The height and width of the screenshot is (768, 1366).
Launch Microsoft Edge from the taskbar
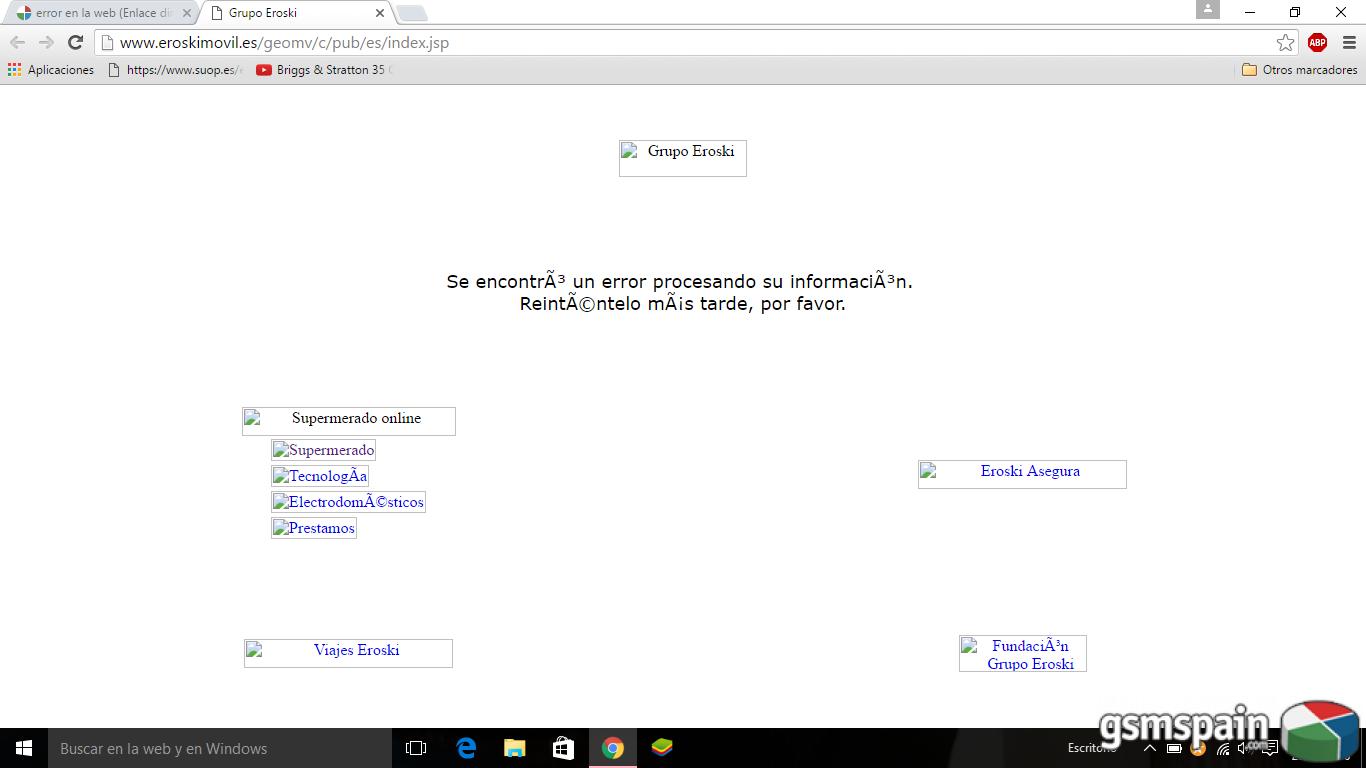point(466,748)
